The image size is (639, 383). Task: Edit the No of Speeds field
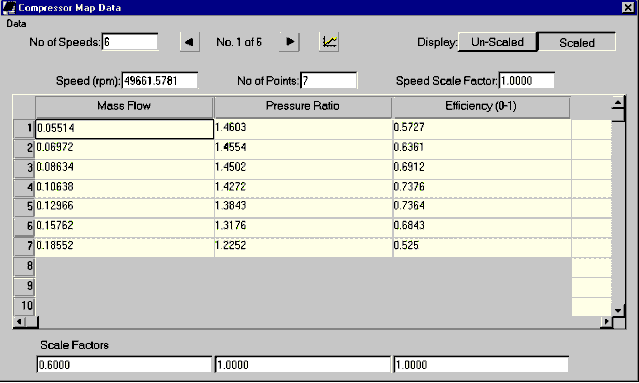(130, 42)
